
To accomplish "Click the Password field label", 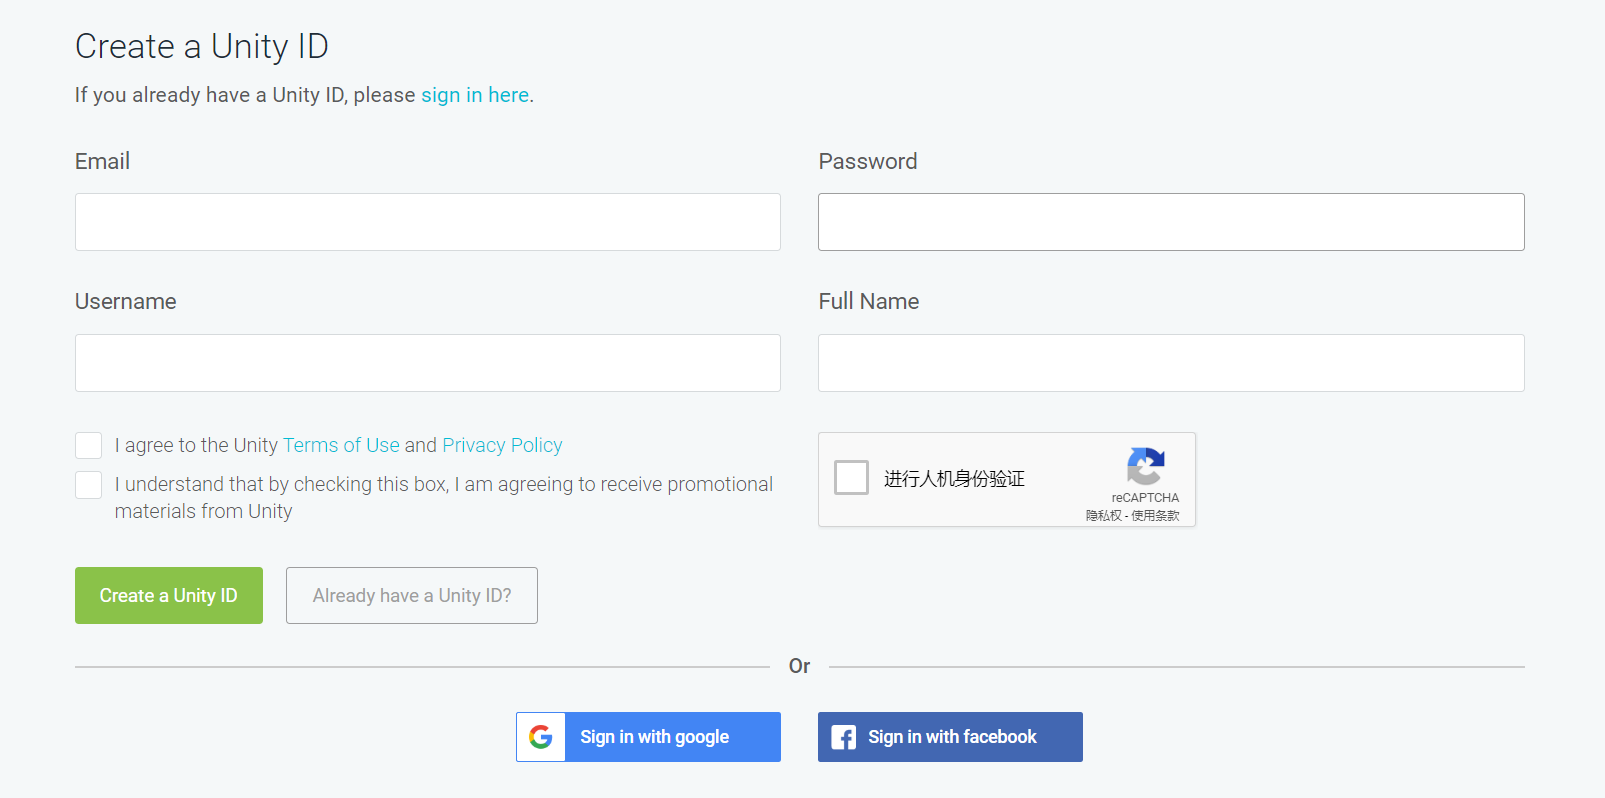I will click(868, 162).
